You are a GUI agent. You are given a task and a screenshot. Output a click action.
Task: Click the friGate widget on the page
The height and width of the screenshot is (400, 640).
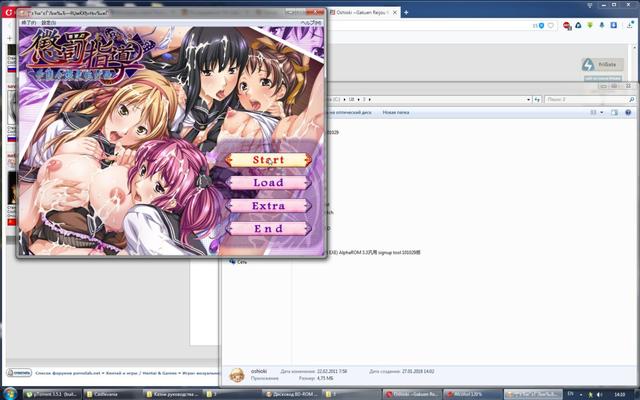(602, 64)
